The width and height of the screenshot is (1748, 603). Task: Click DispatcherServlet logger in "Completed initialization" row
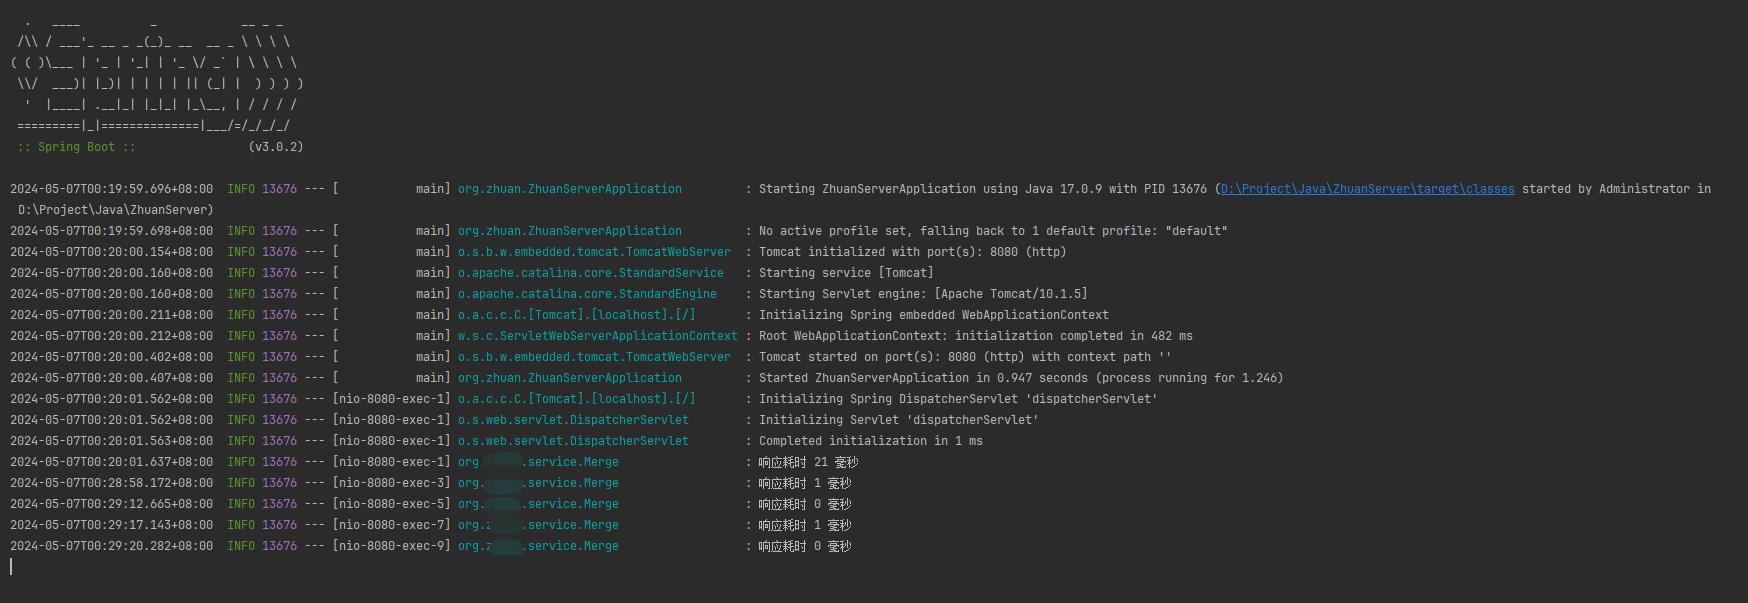pyautogui.click(x=573, y=441)
